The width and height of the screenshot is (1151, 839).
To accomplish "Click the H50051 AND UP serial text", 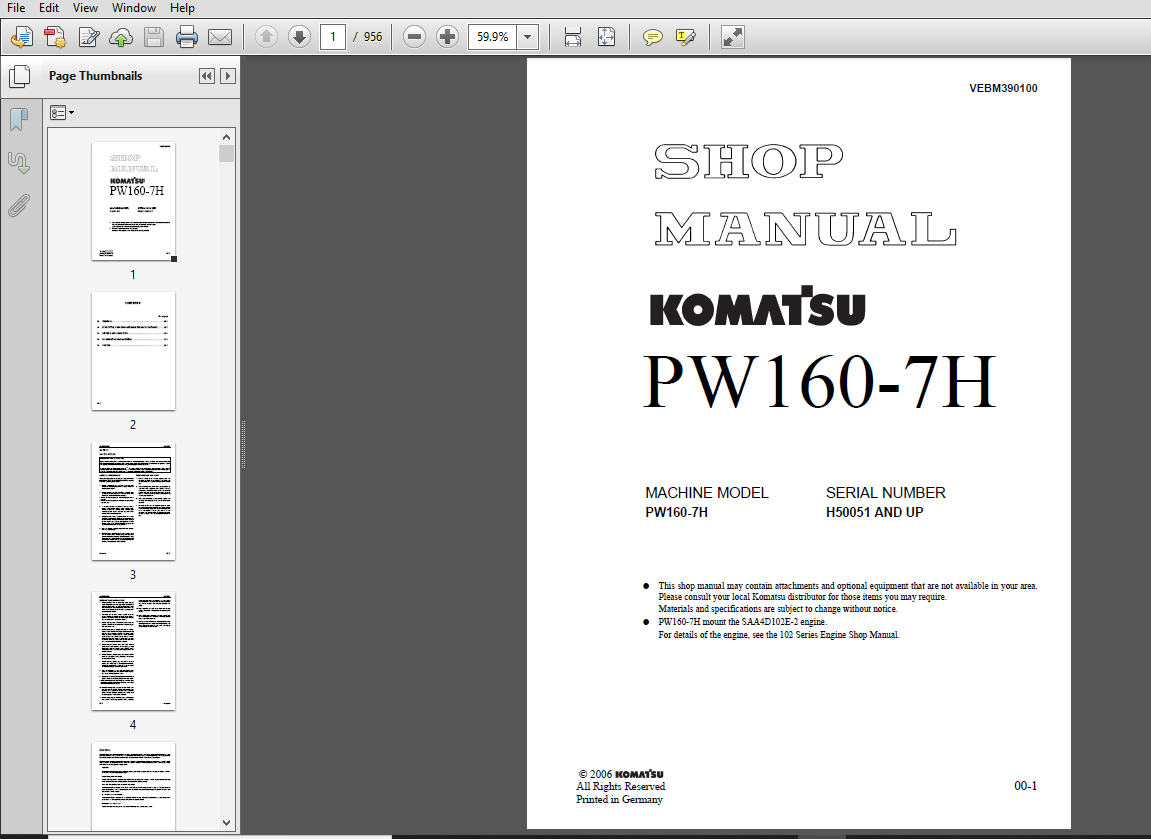I will click(874, 512).
